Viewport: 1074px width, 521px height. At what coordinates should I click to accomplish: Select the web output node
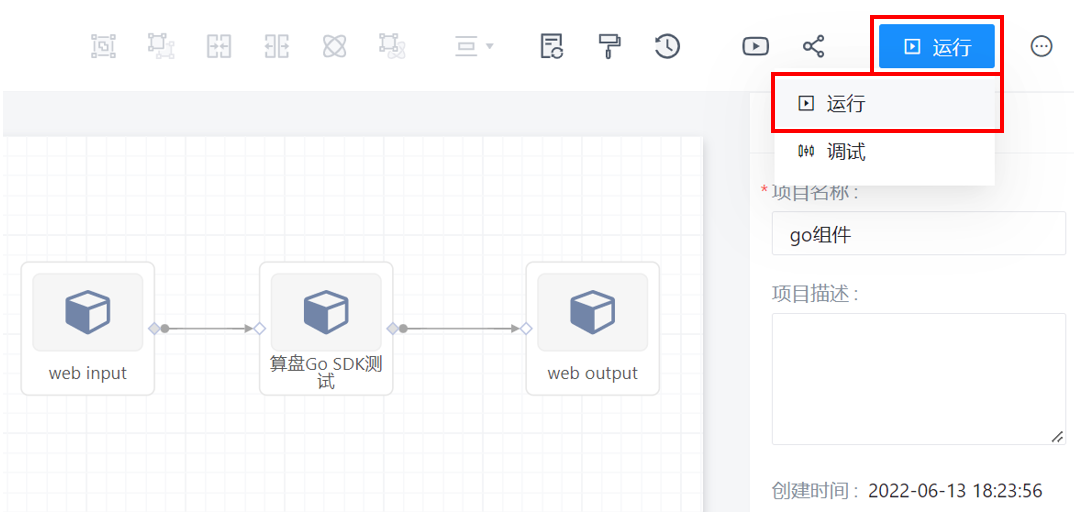(x=592, y=328)
